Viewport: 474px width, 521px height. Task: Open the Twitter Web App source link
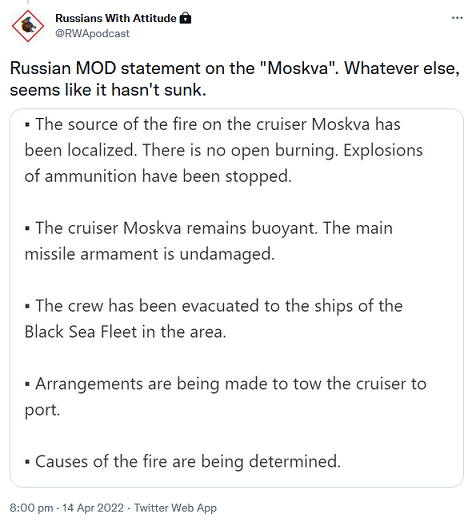[x=175, y=508]
